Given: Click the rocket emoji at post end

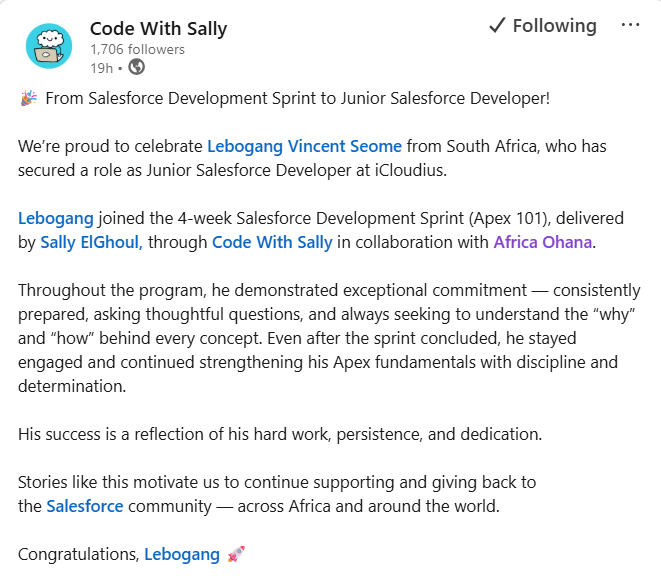Looking at the screenshot, I should (x=236, y=554).
